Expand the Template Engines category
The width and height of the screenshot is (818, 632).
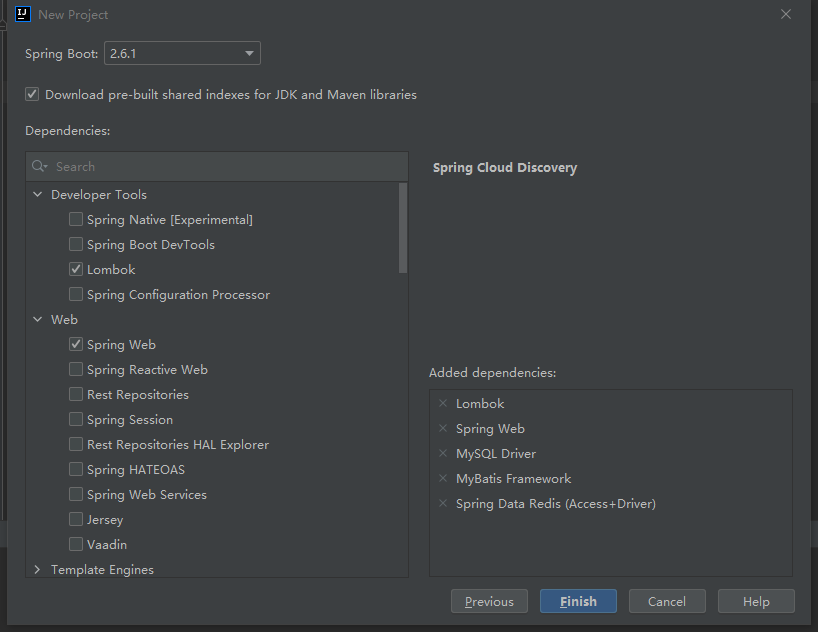[38, 569]
